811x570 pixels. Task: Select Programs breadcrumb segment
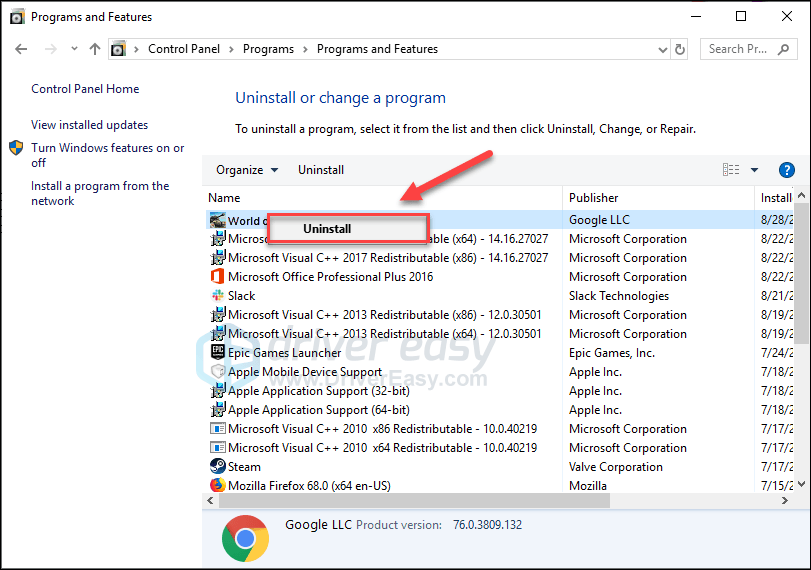pyautogui.click(x=268, y=49)
